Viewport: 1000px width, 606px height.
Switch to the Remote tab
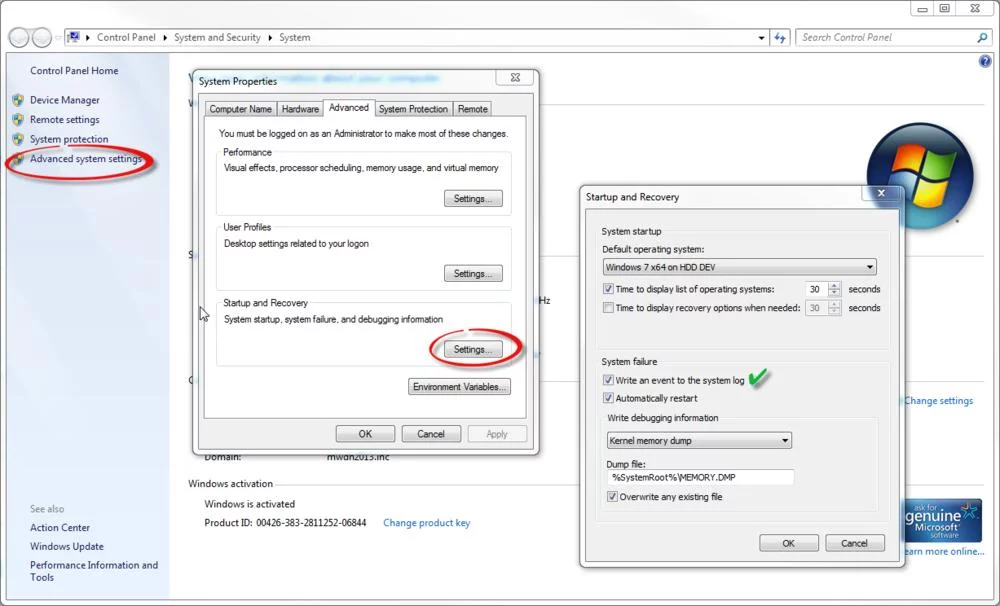click(x=473, y=109)
